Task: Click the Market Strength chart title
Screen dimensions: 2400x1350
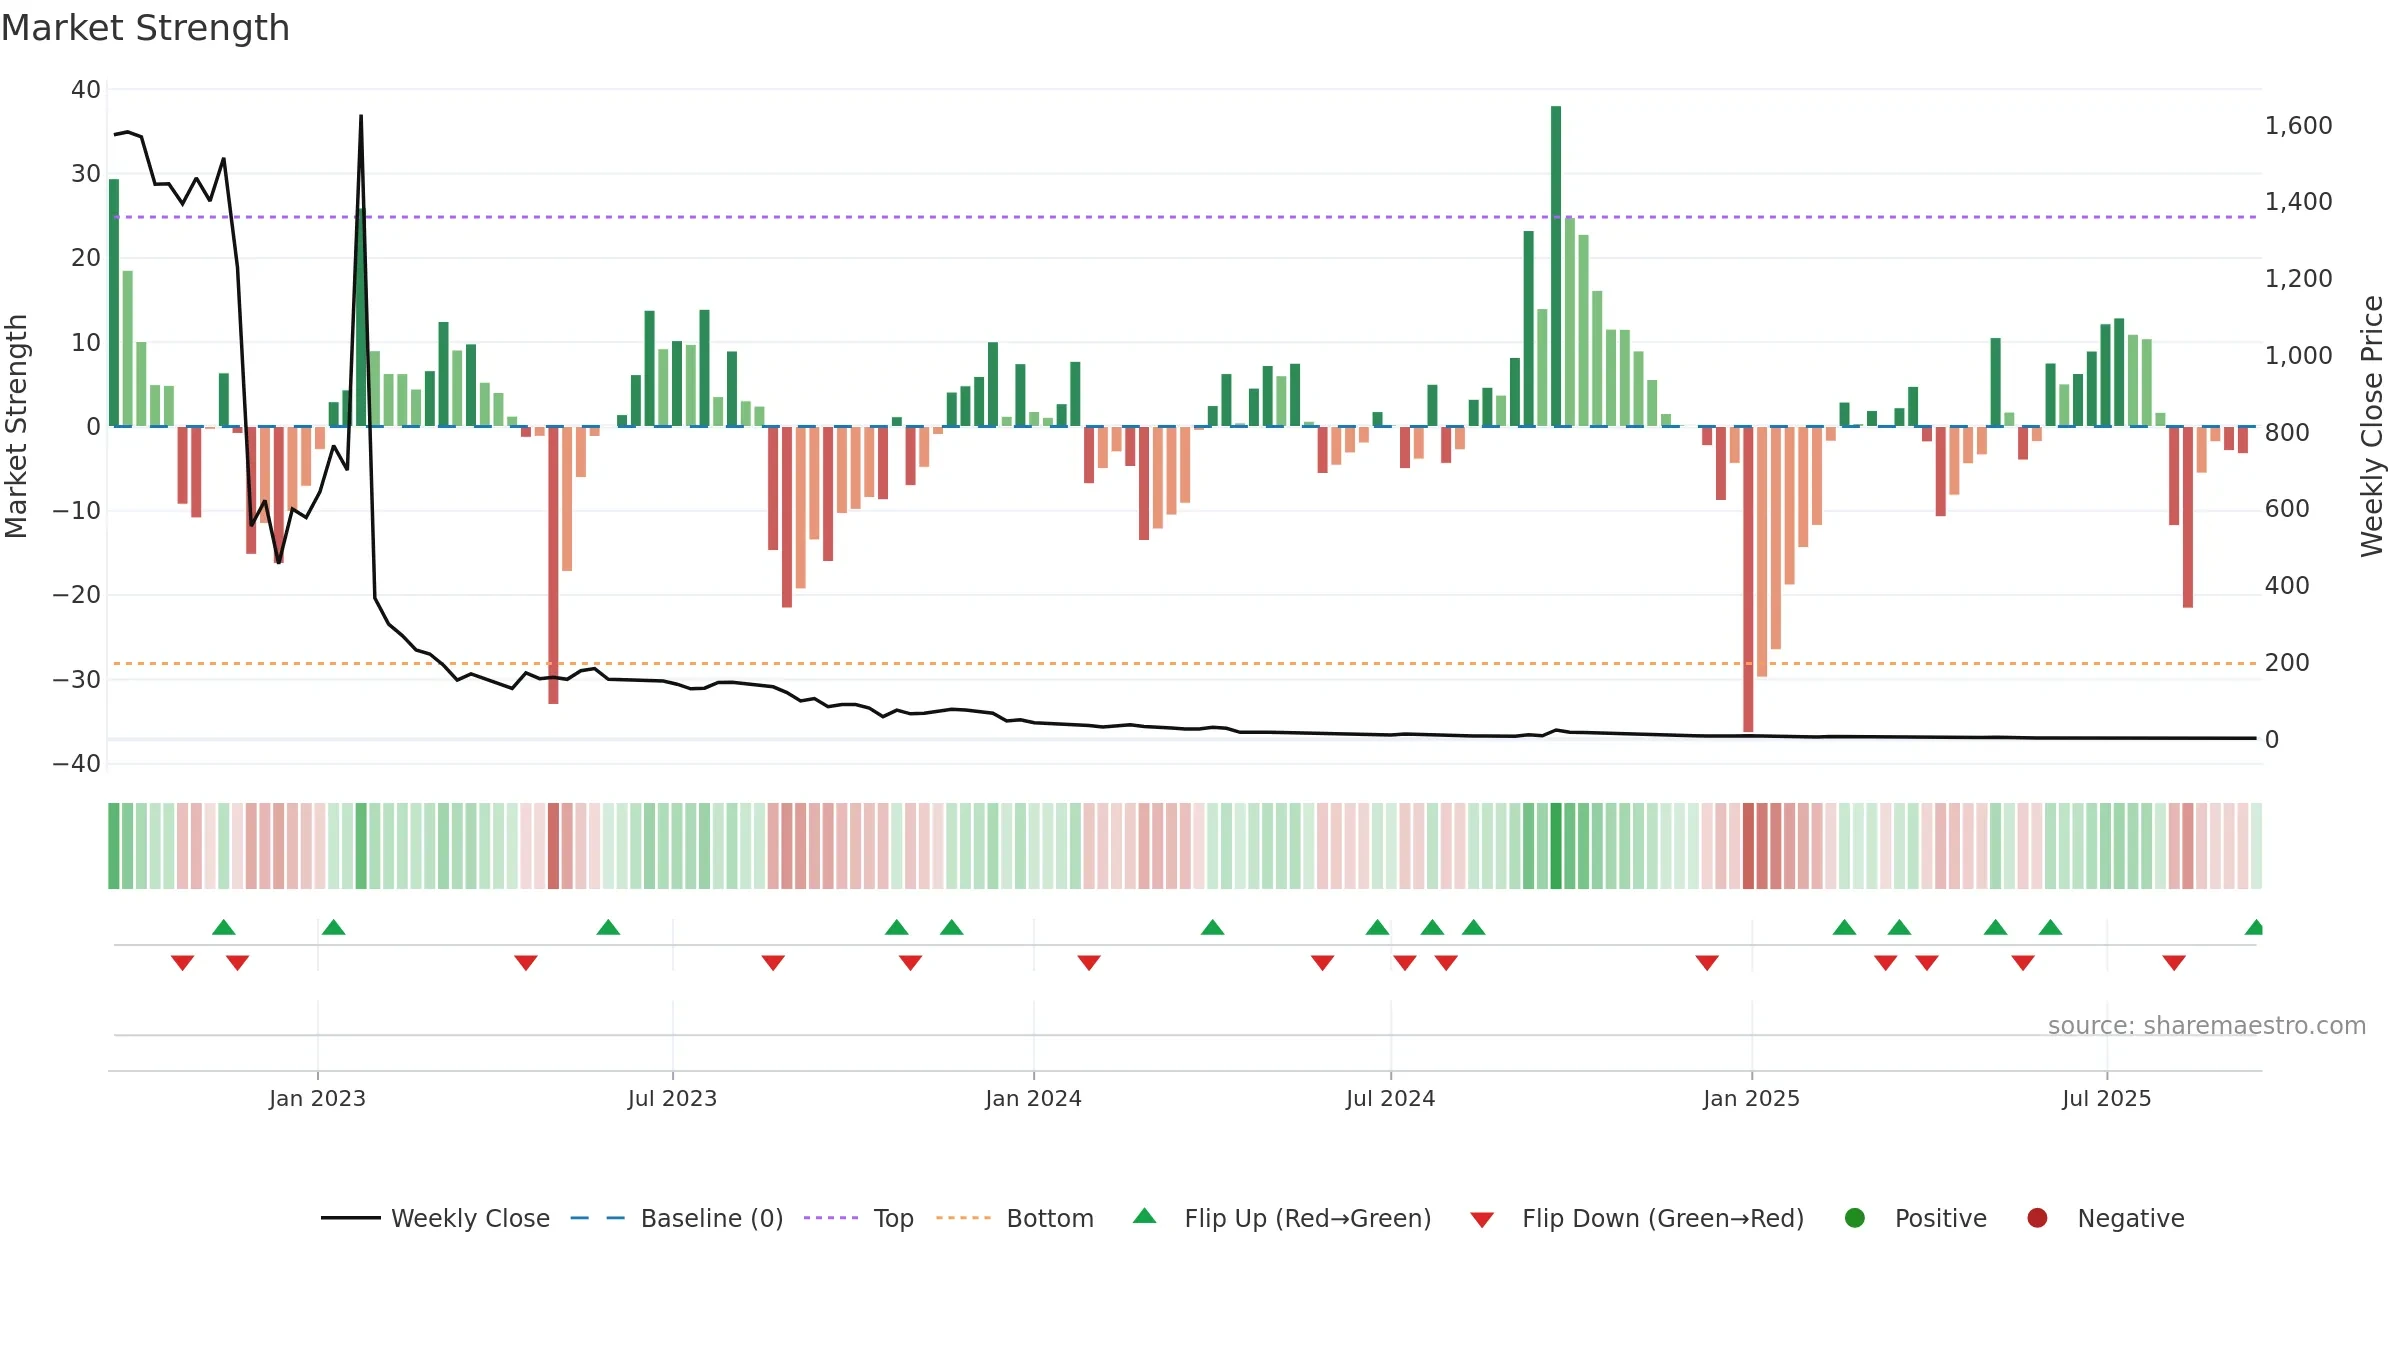Action: [x=146, y=28]
